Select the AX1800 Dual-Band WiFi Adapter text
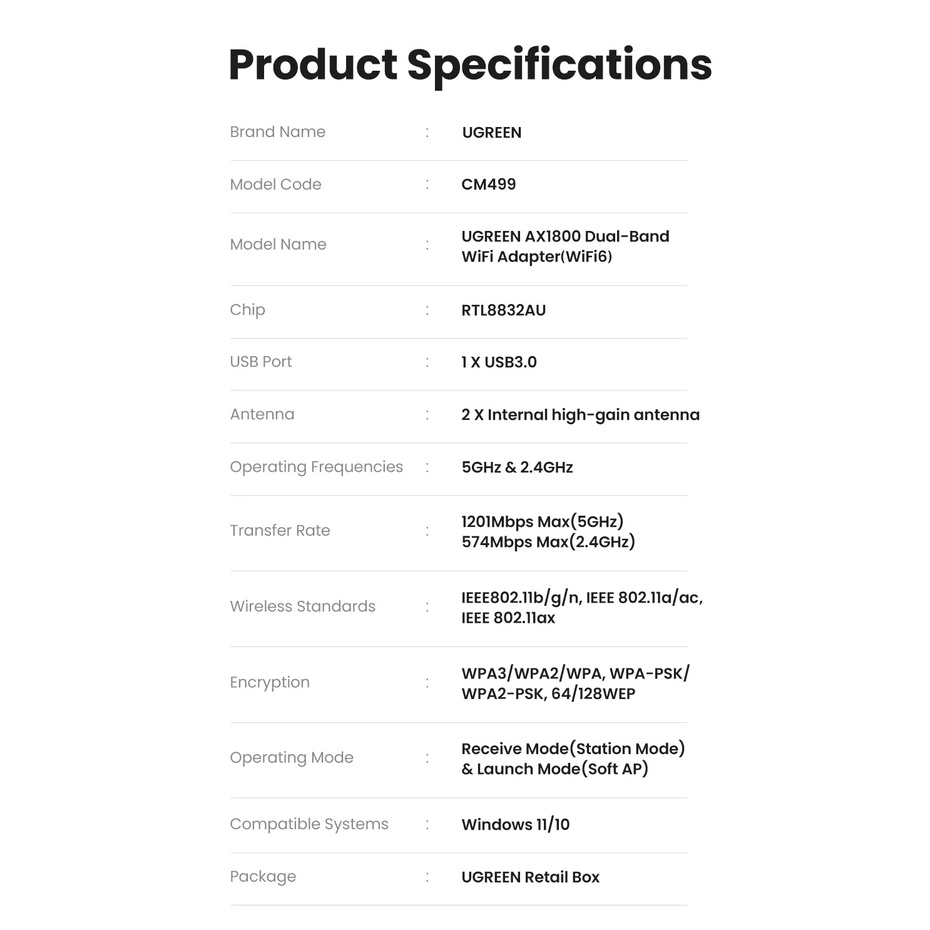This screenshot has width=930, height=930. pos(565,246)
